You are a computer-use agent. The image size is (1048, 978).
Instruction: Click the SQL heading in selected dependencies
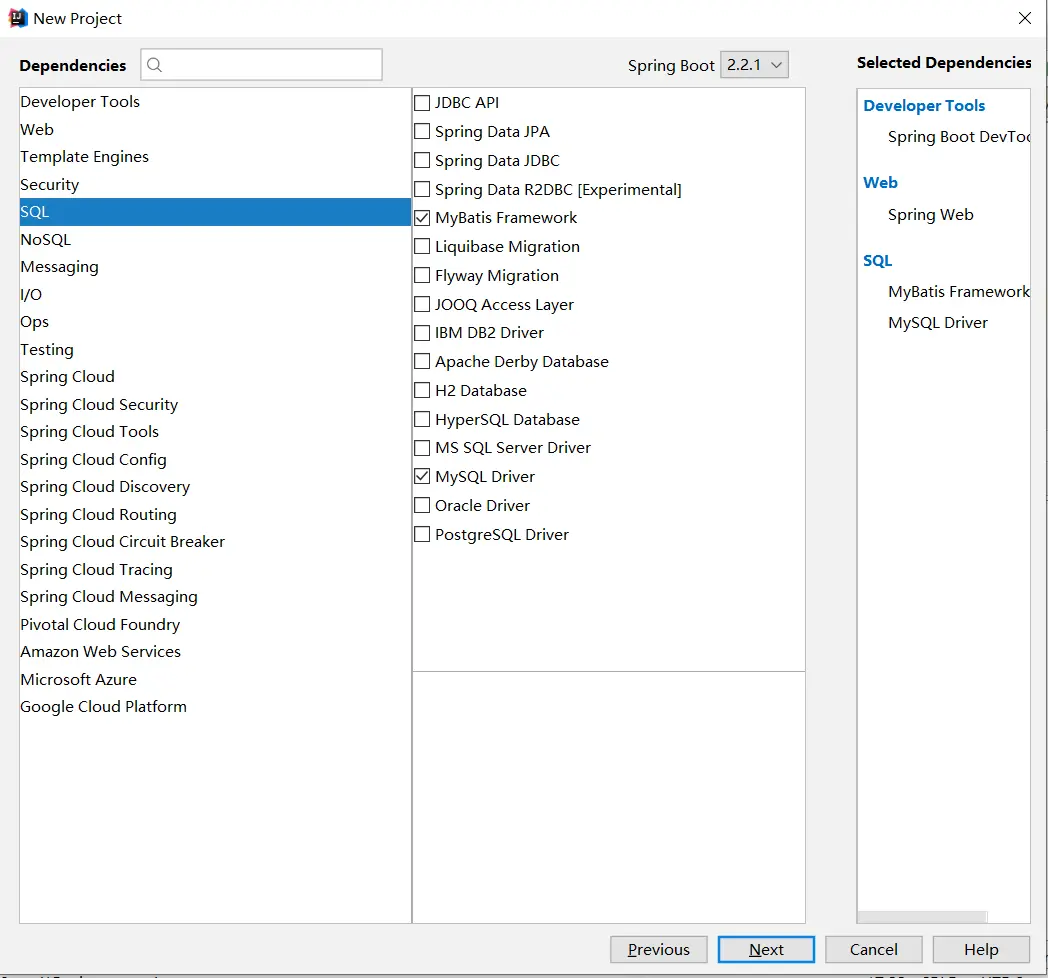(x=877, y=261)
